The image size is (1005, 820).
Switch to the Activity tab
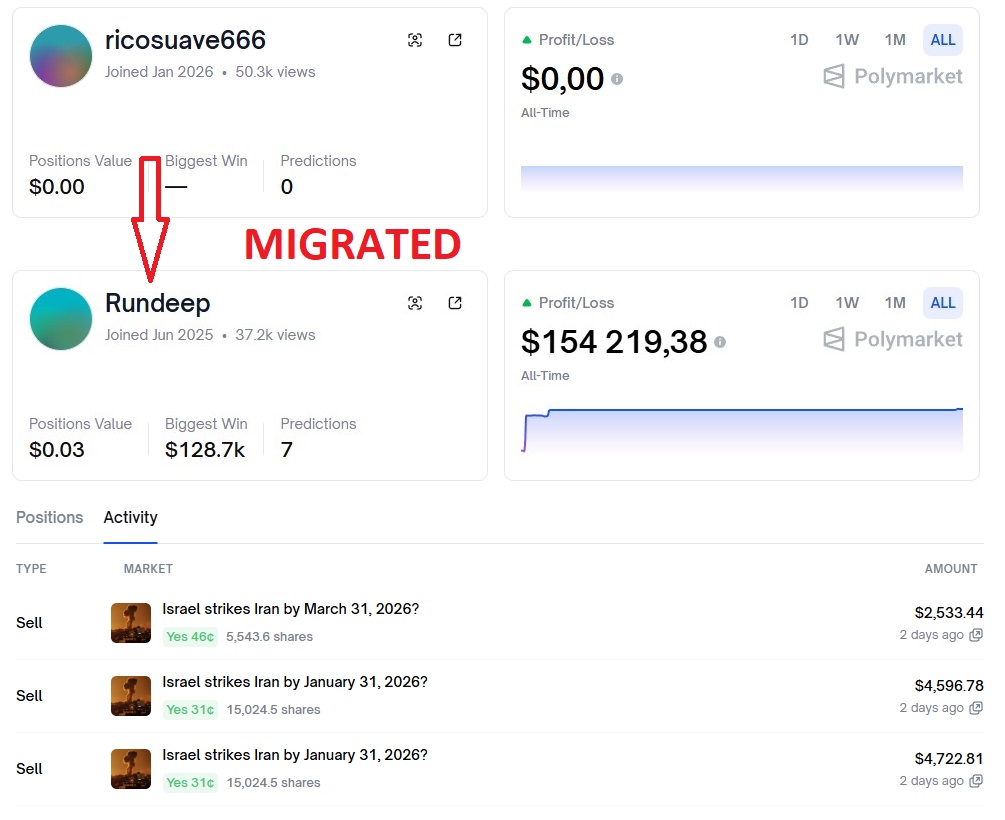[x=131, y=517]
